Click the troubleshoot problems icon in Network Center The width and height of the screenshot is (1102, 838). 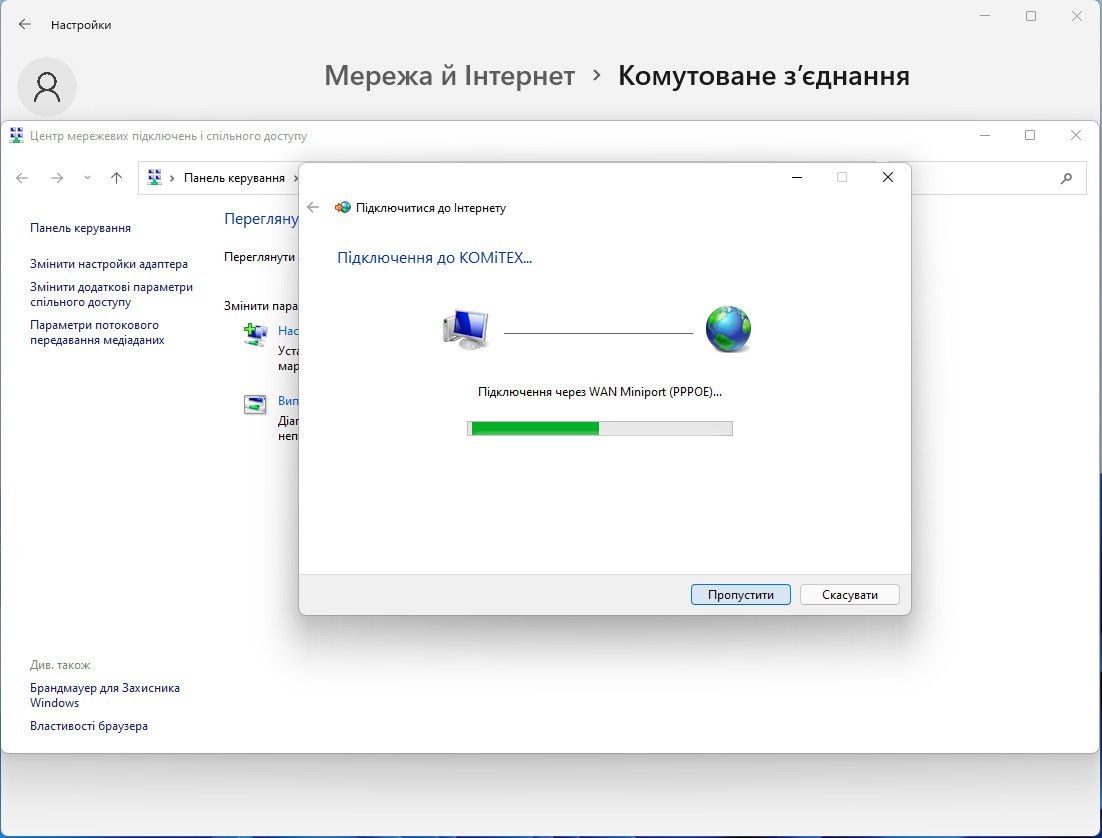coord(255,404)
